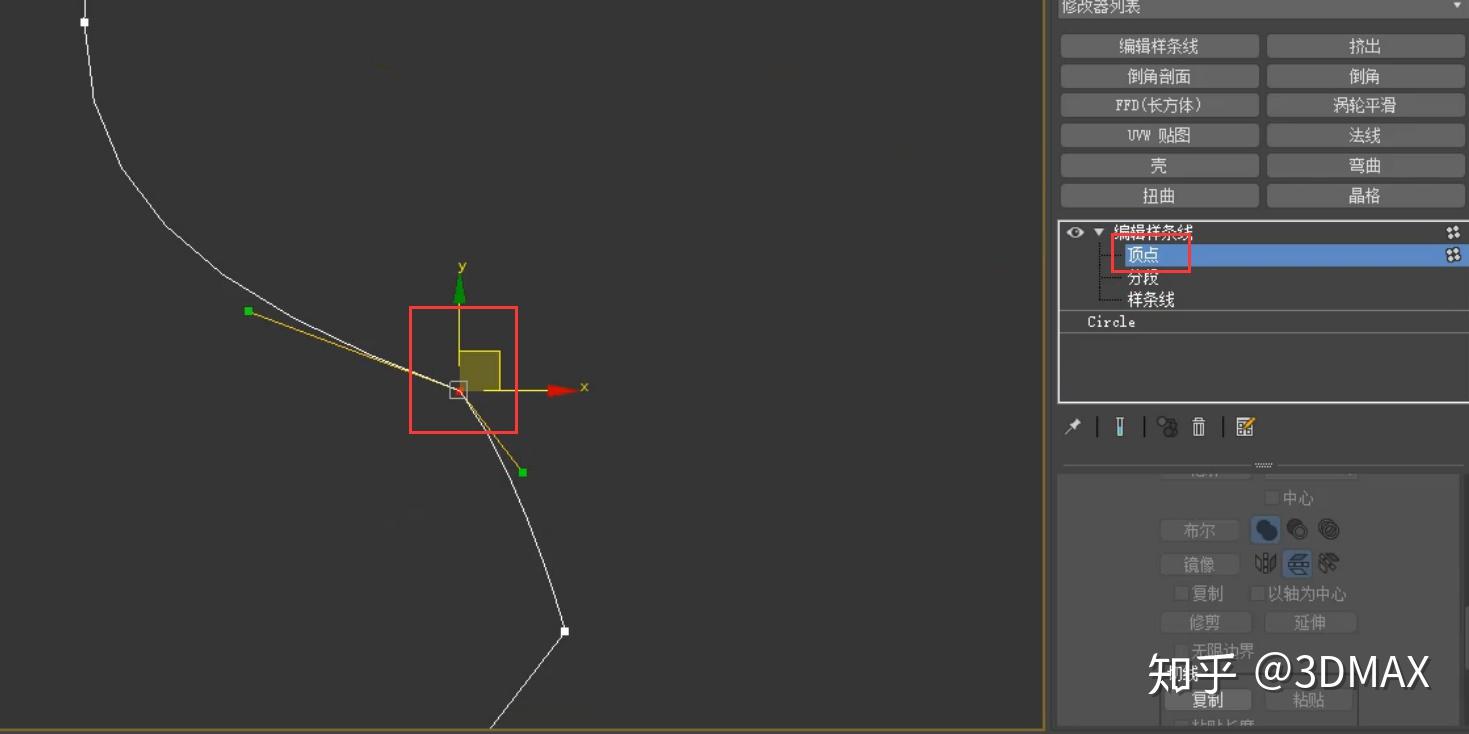Check the 复制 option for mirror
The width and height of the screenshot is (1469, 734).
pyautogui.click(x=1181, y=592)
